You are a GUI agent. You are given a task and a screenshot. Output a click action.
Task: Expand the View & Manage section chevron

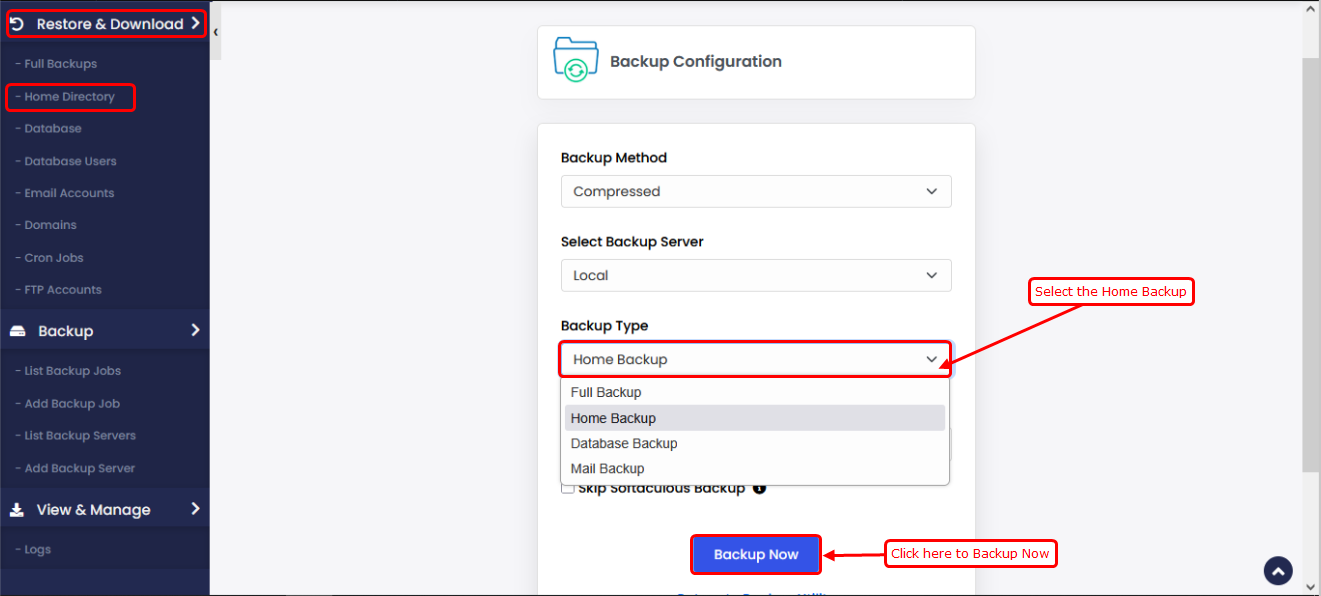[195, 509]
